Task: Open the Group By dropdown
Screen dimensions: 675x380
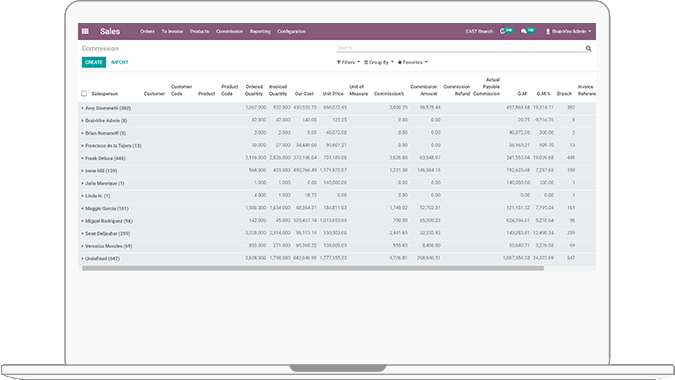Action: click(x=378, y=62)
